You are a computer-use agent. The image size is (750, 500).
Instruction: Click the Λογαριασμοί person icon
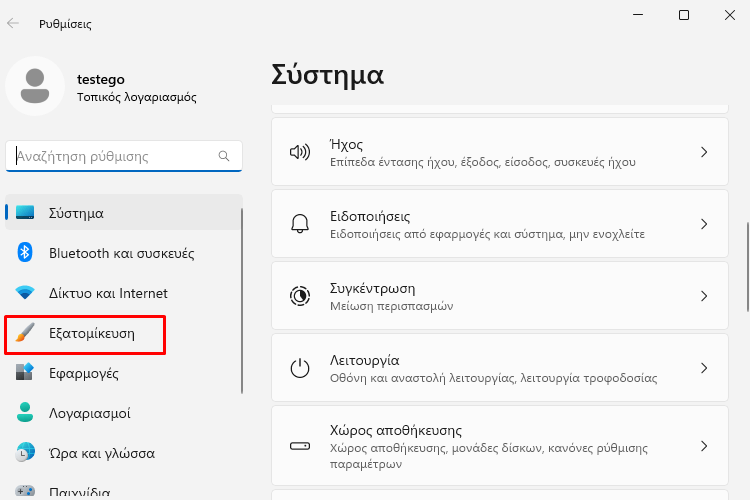[x=24, y=412]
